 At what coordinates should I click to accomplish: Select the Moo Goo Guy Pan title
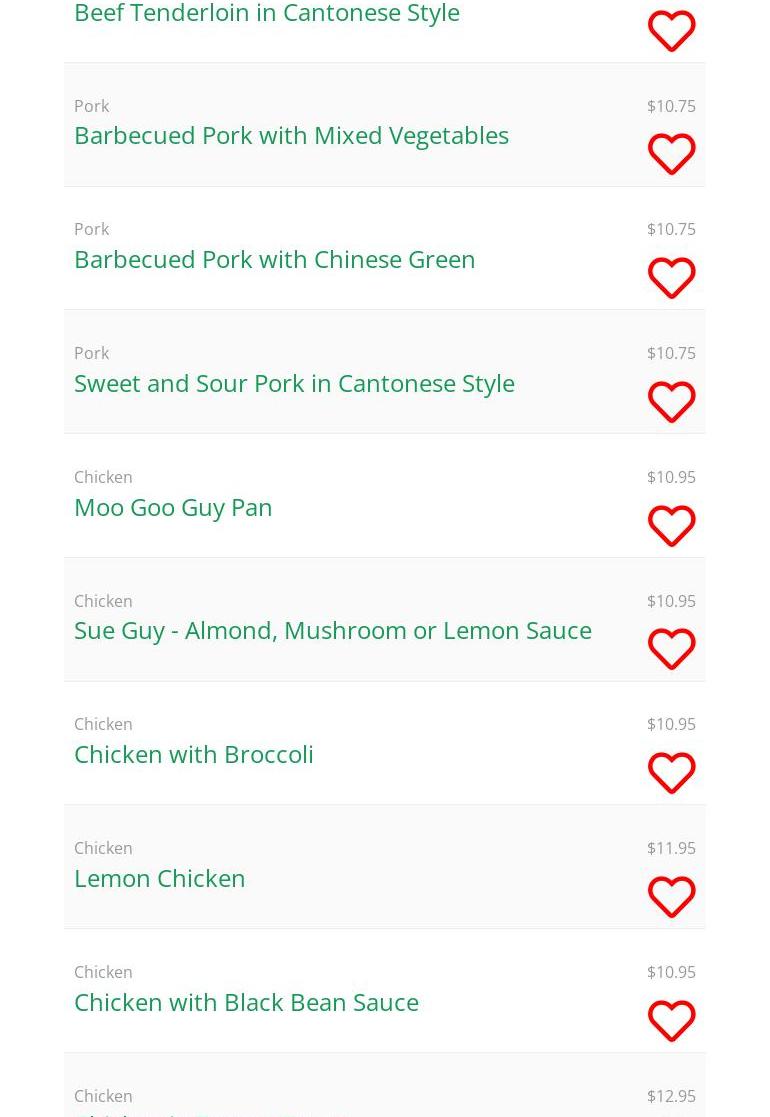[173, 507]
